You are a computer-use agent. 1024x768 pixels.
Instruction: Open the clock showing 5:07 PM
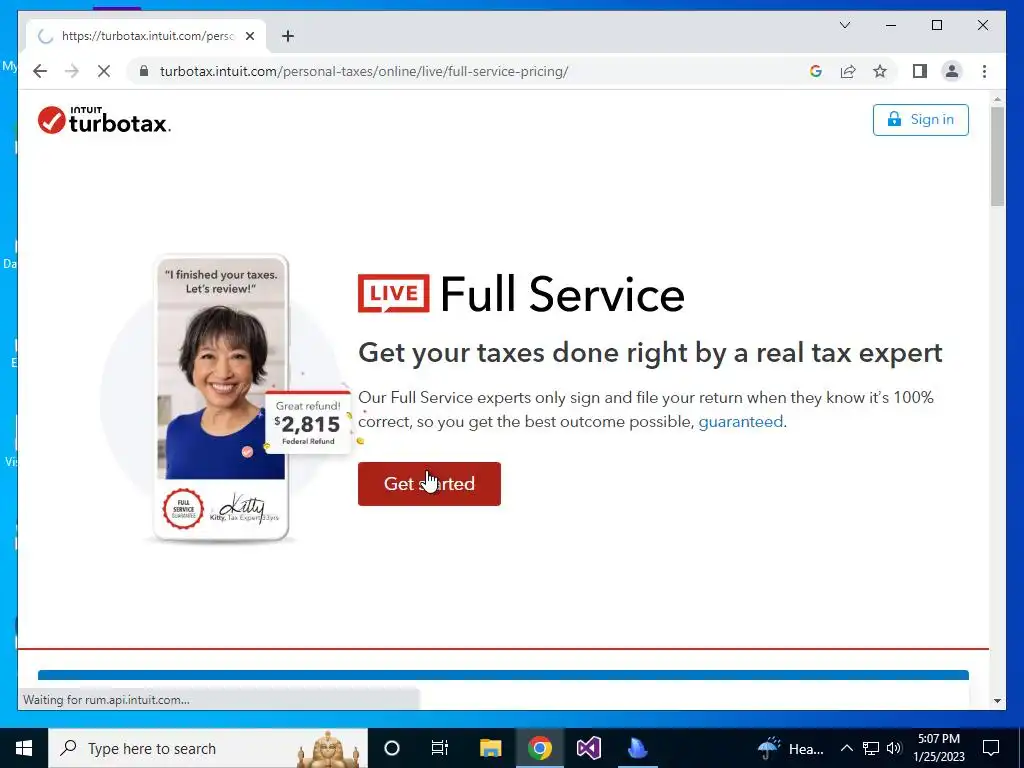[x=939, y=748]
